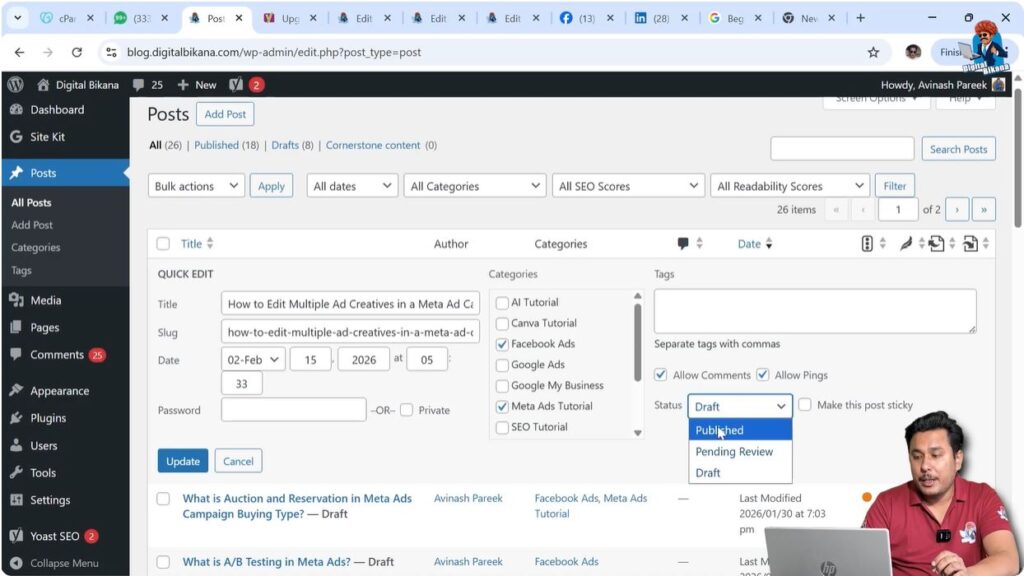1024x576 pixels.
Task: Click the tags input field
Action: [x=813, y=310]
